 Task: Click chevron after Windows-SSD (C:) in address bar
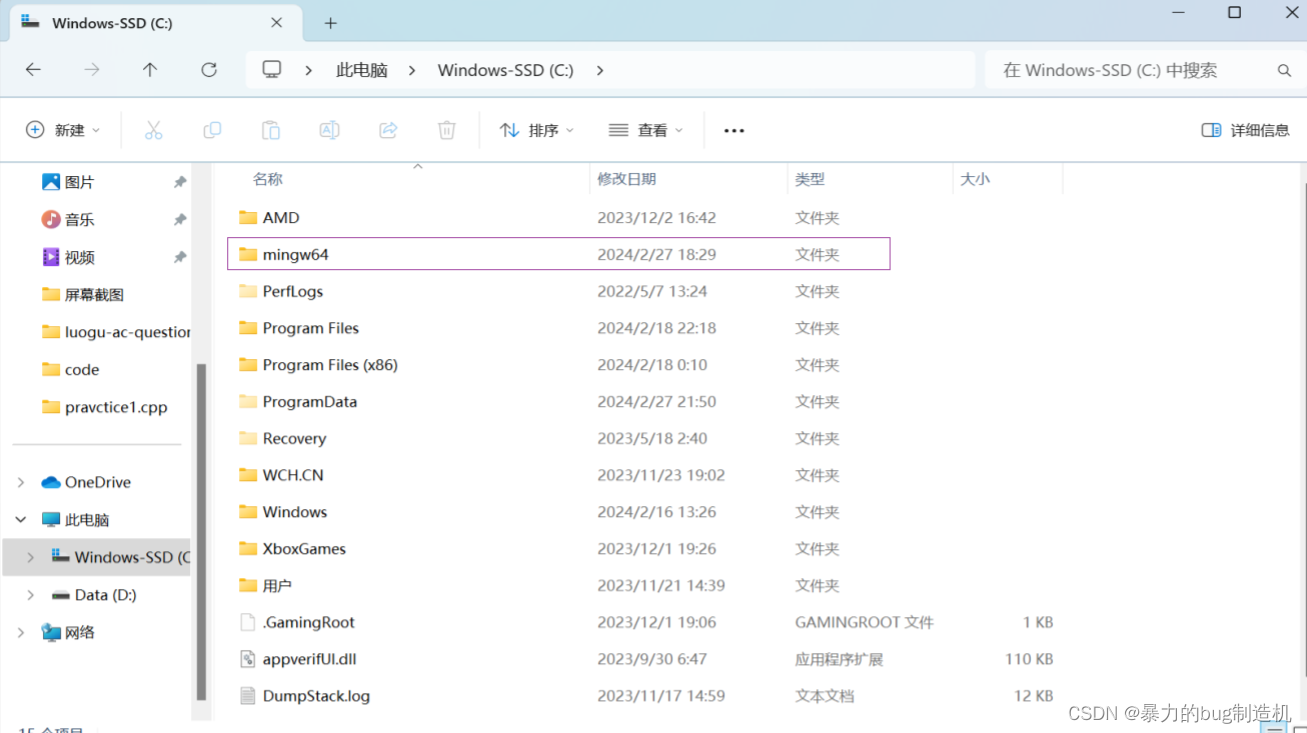(600, 70)
